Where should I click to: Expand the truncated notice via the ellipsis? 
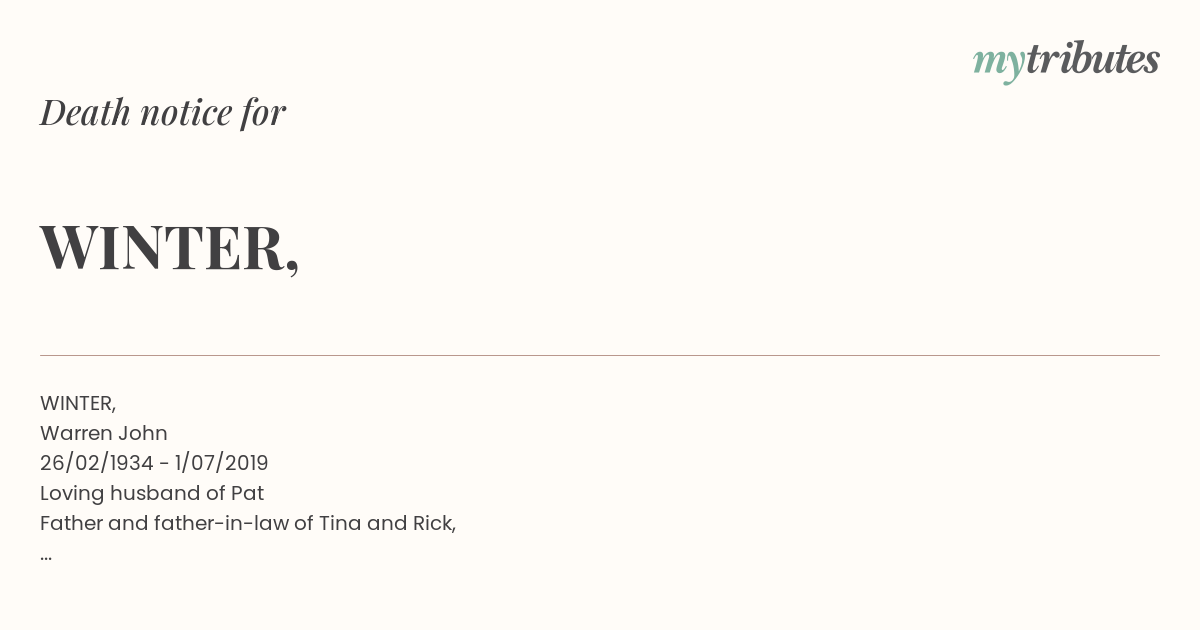click(46, 554)
